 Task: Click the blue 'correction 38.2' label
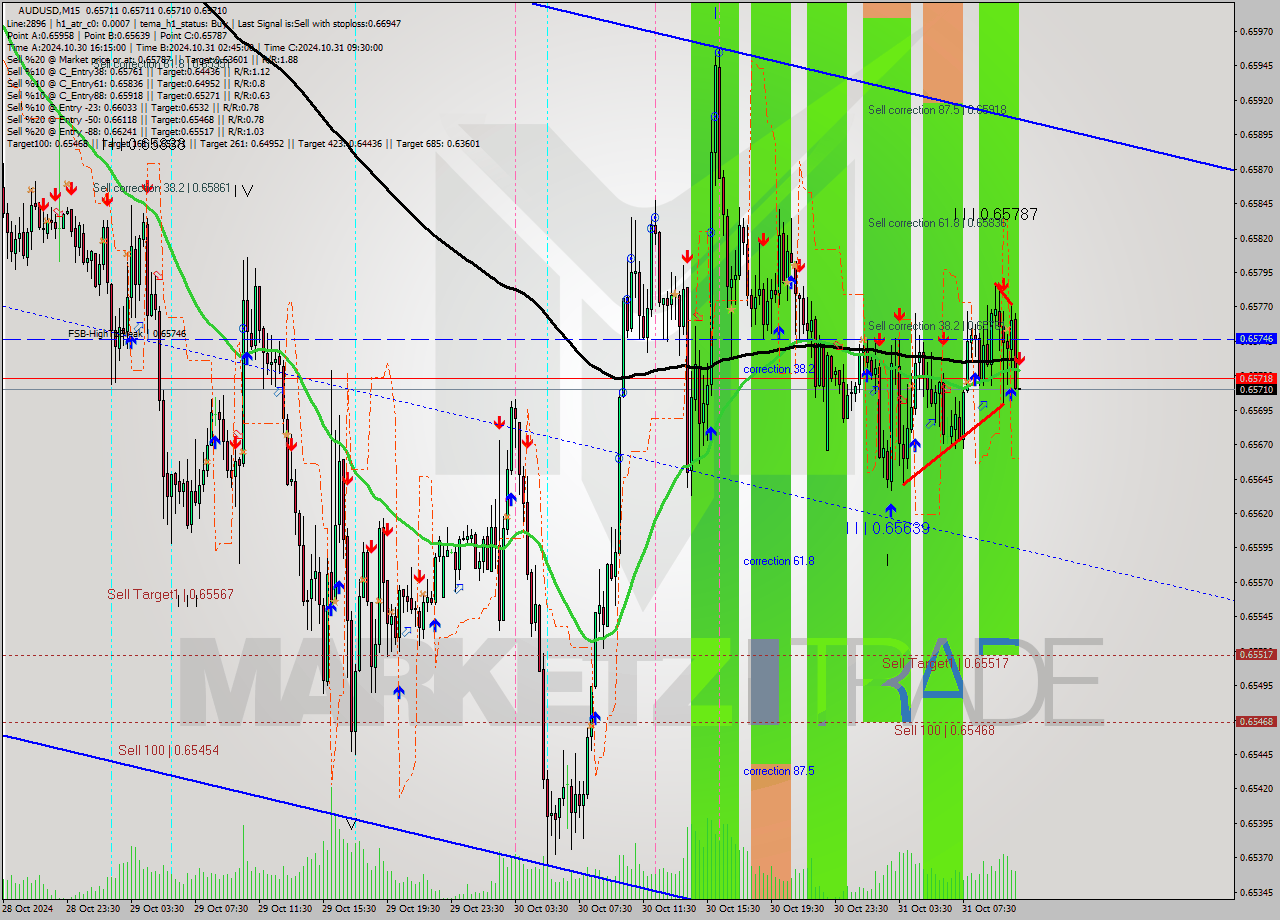point(779,369)
